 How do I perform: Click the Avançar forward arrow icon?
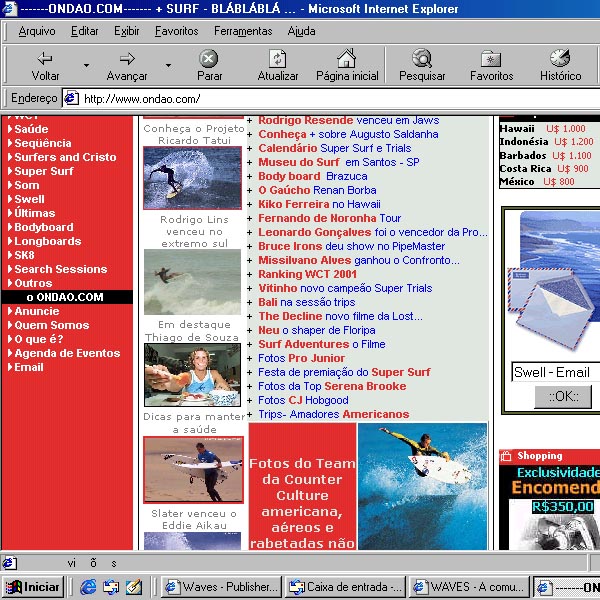click(x=127, y=59)
